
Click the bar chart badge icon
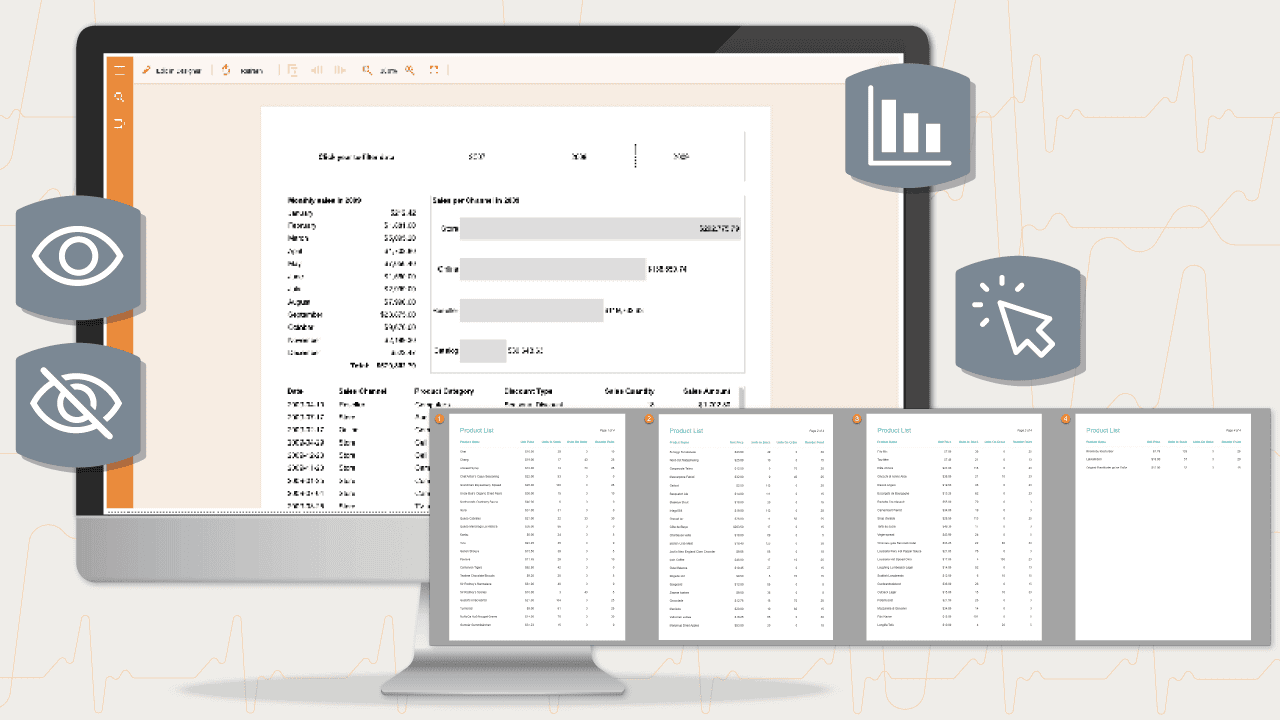tap(908, 127)
